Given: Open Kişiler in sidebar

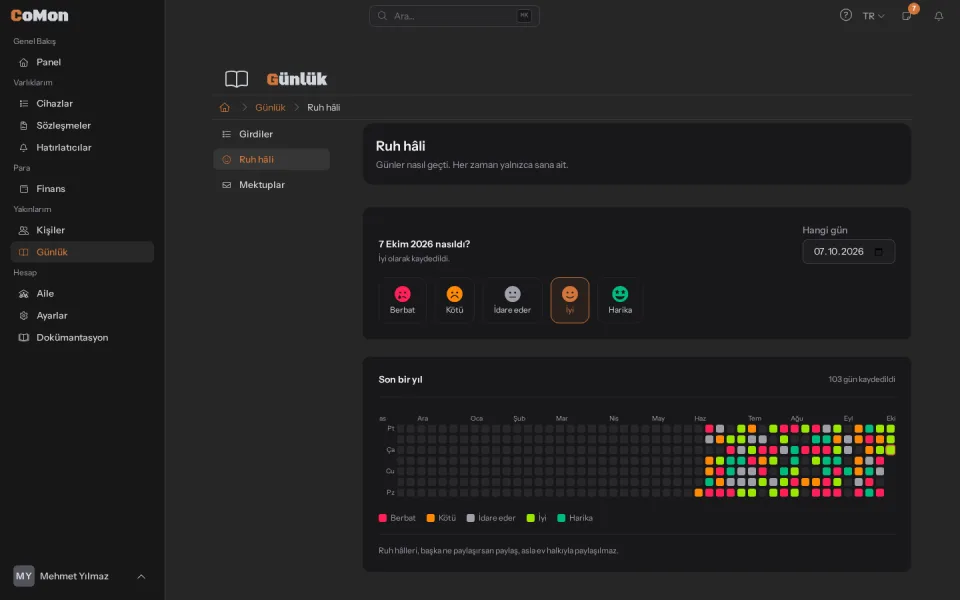Looking at the screenshot, I should [x=82, y=230].
